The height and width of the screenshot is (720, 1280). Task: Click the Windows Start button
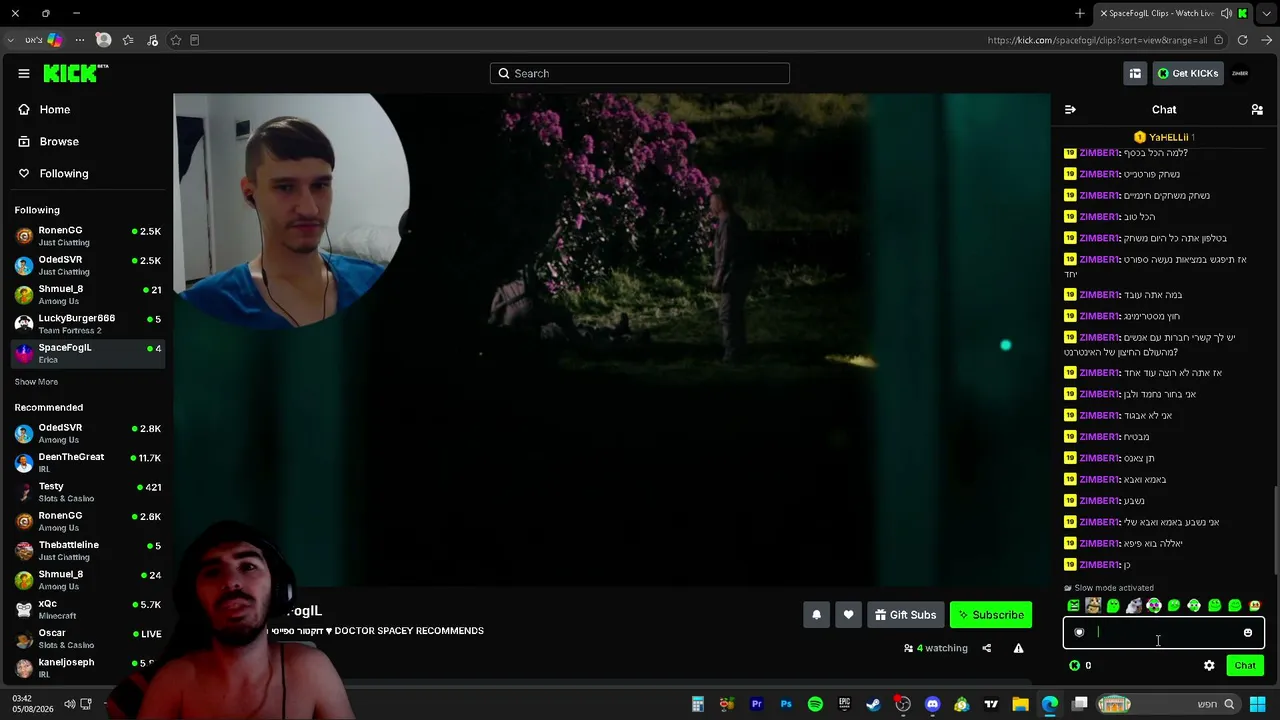pyautogui.click(x=1257, y=704)
